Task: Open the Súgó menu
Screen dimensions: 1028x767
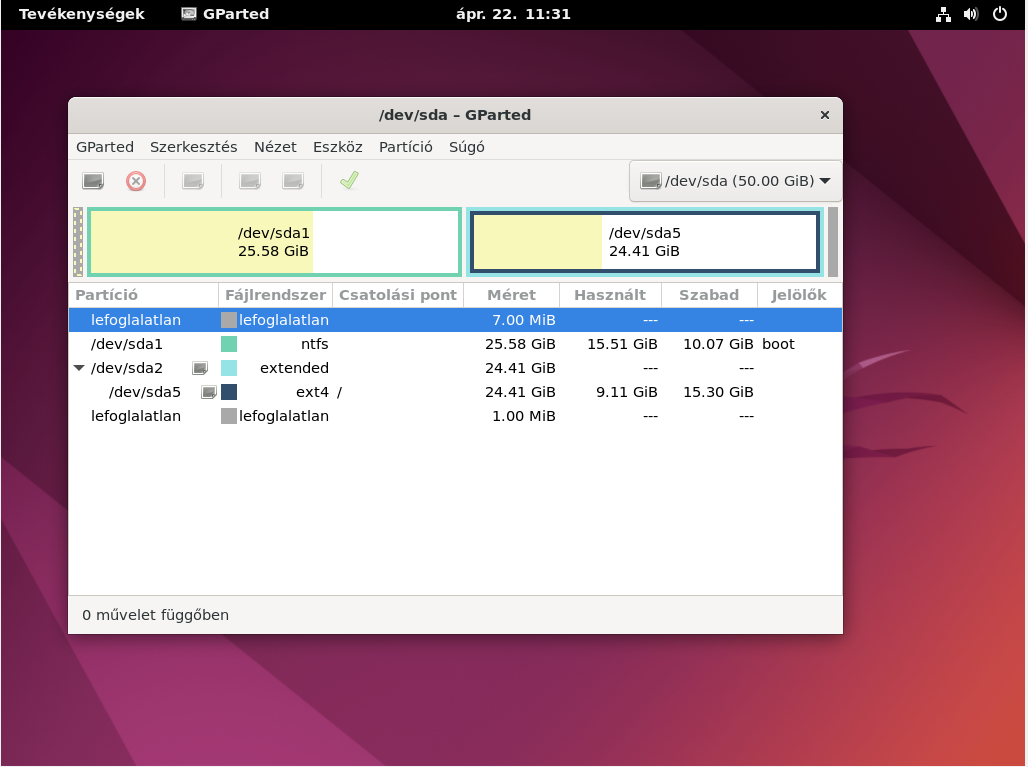Action: pos(467,147)
